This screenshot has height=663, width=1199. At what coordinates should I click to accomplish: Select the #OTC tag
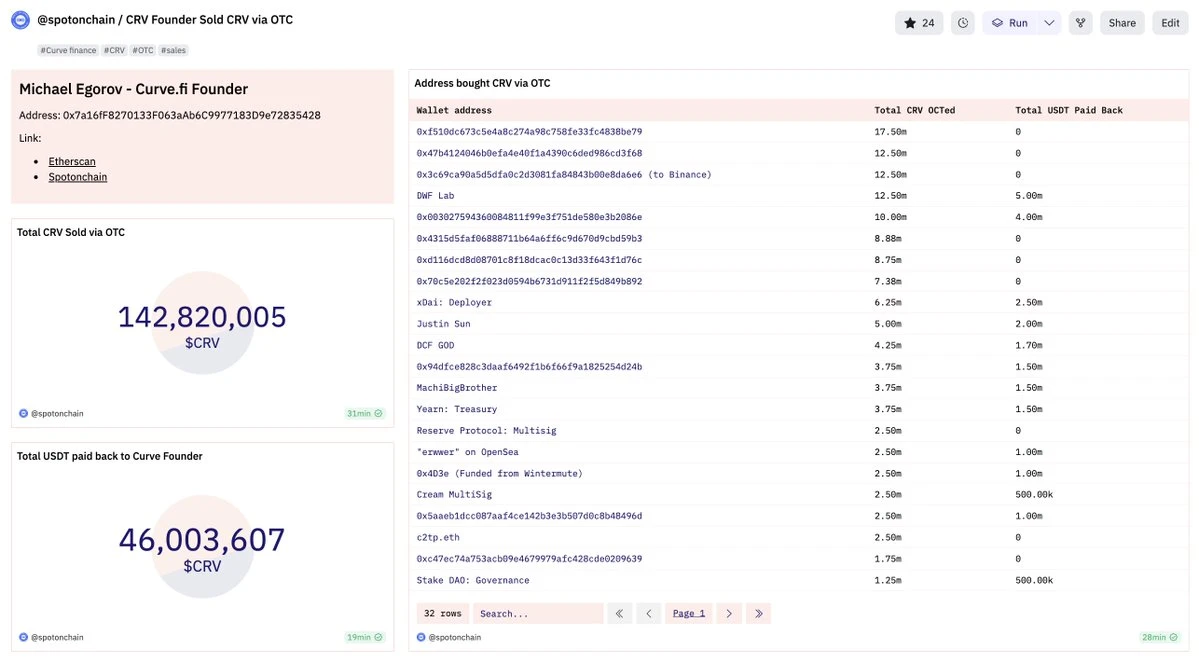click(x=143, y=50)
